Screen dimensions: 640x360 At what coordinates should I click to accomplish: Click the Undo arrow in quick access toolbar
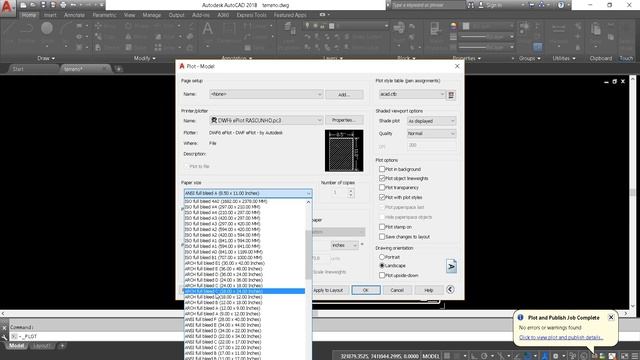coord(74,5)
